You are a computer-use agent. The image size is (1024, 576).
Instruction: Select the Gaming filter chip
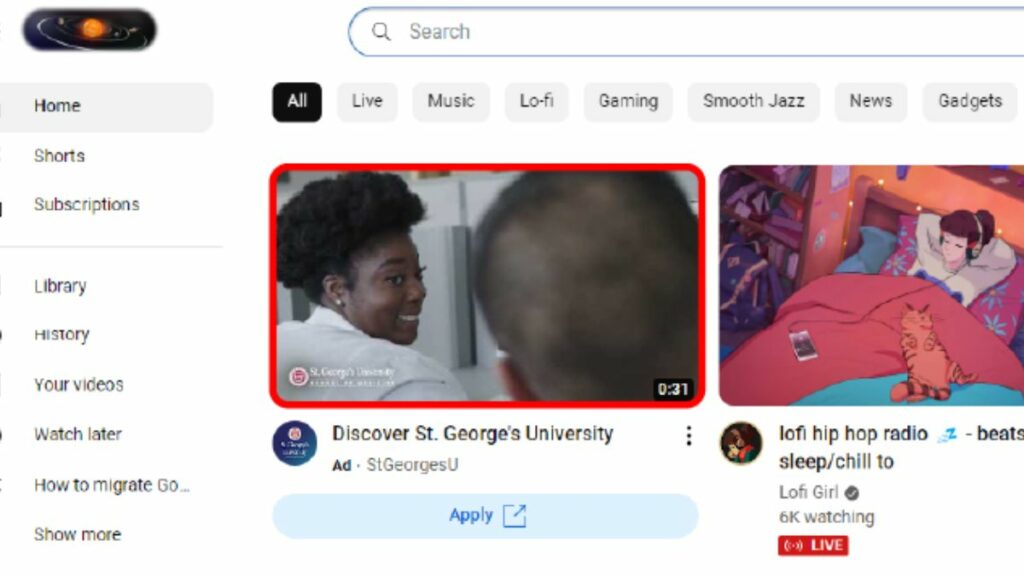tap(628, 101)
